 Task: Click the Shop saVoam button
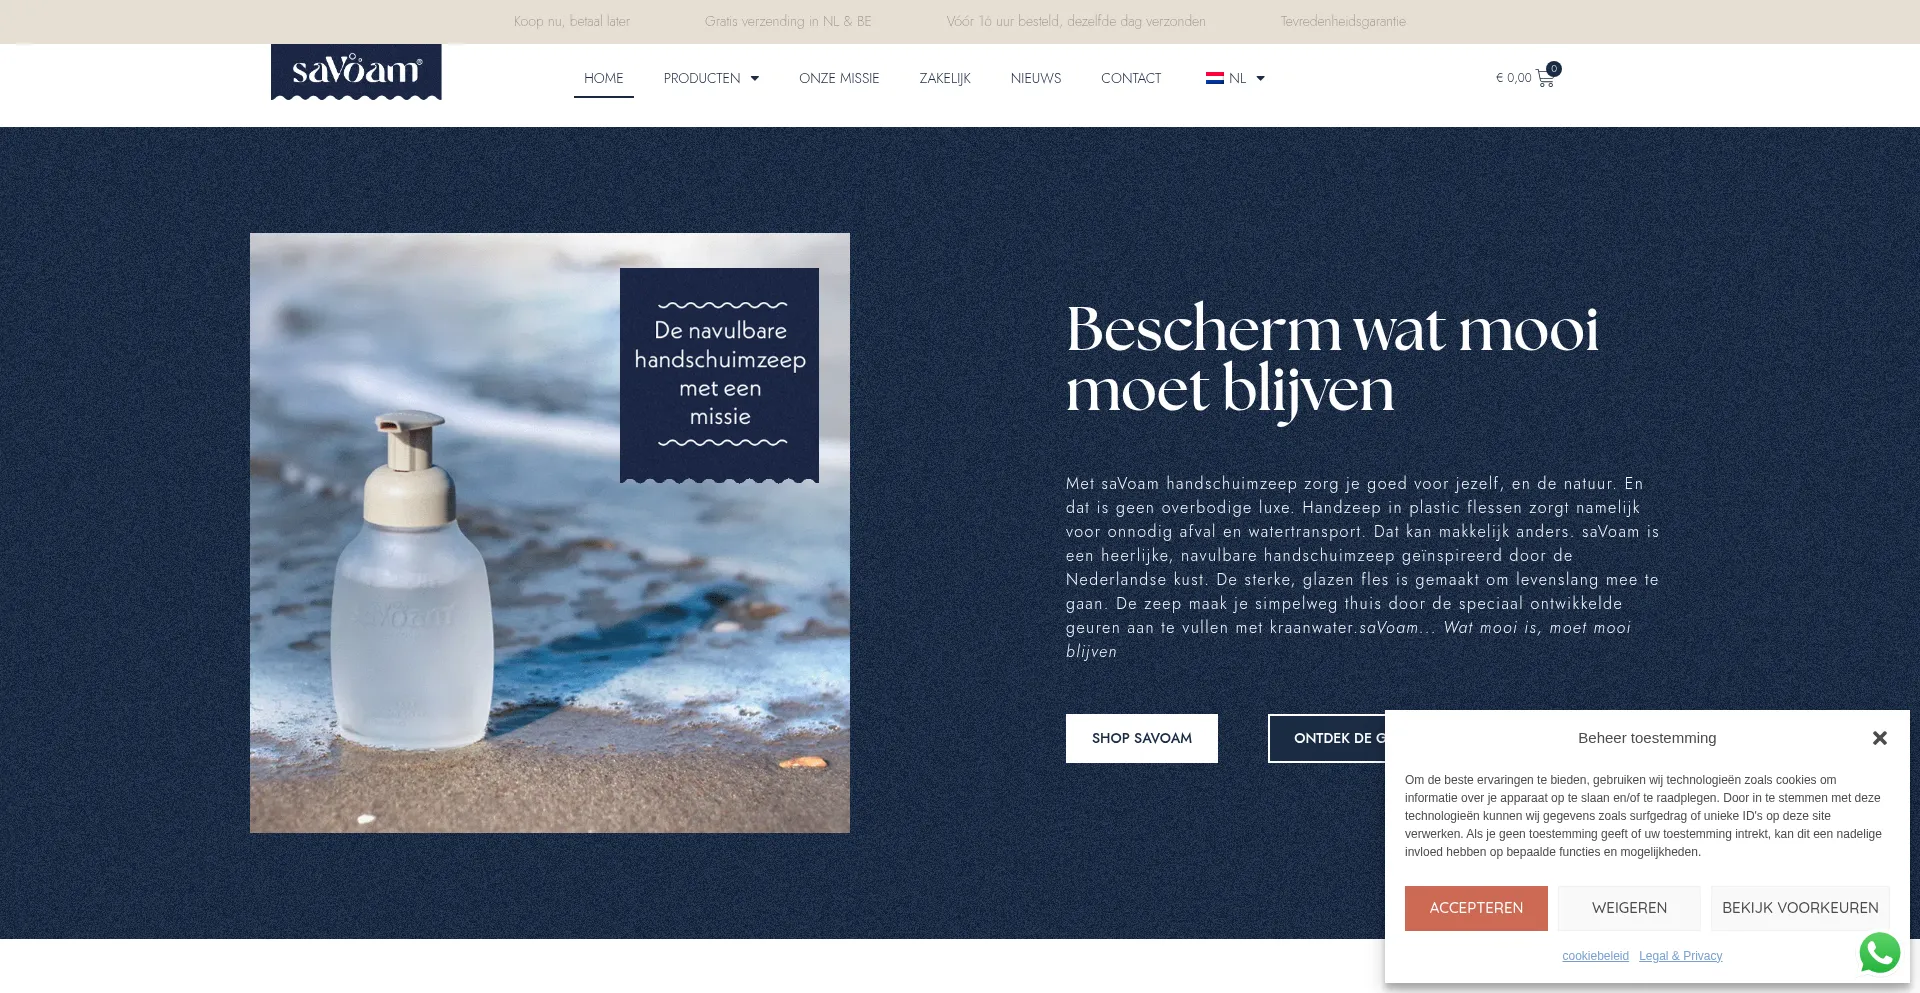pyautogui.click(x=1142, y=738)
